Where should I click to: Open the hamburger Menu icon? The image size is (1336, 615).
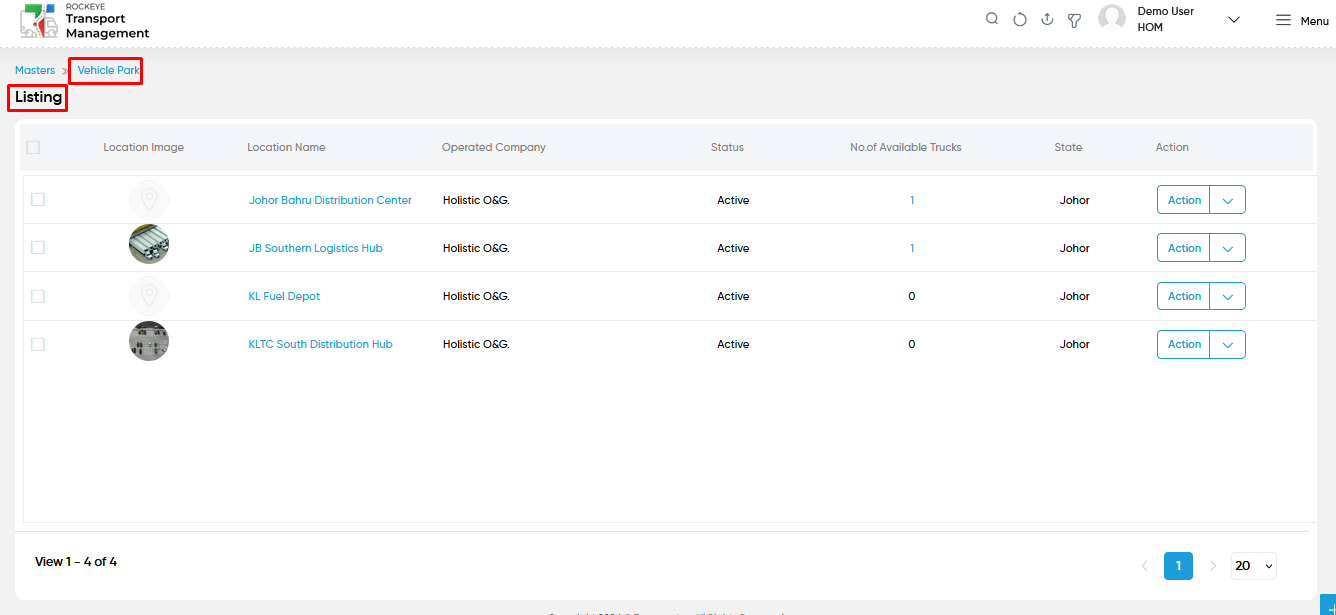(1283, 20)
